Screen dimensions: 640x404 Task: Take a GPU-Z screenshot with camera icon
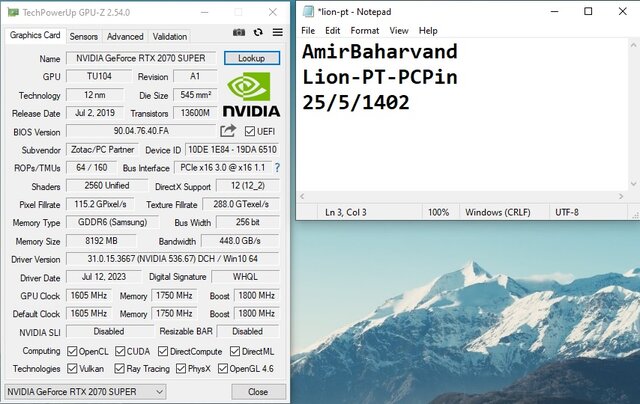click(239, 32)
